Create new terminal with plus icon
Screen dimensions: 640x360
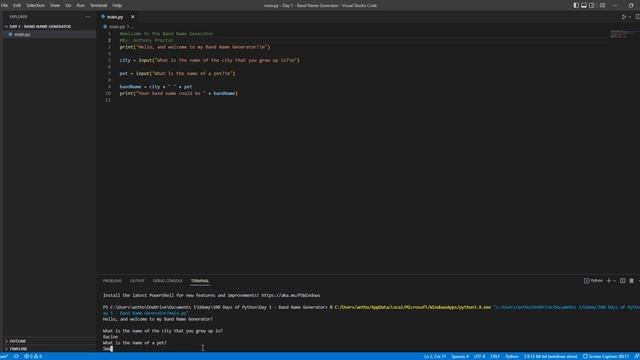pyautogui.click(x=609, y=280)
